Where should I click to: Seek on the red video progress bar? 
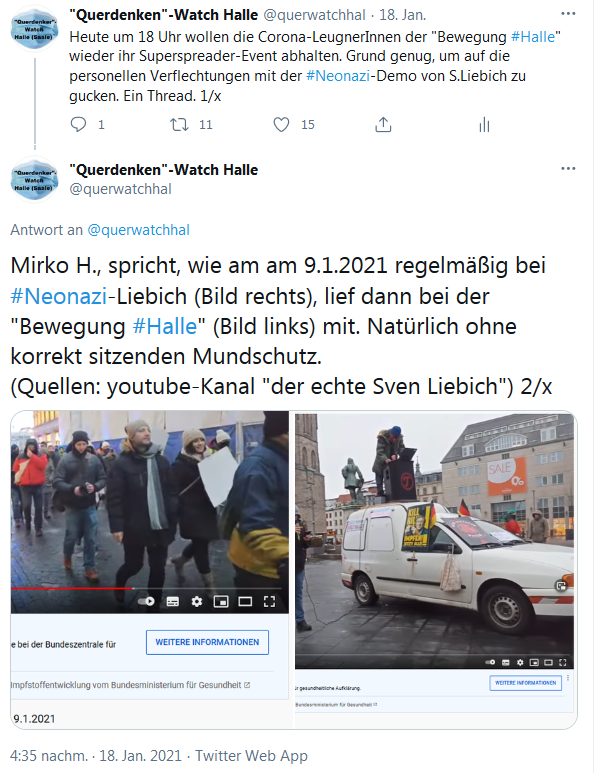coord(72,588)
